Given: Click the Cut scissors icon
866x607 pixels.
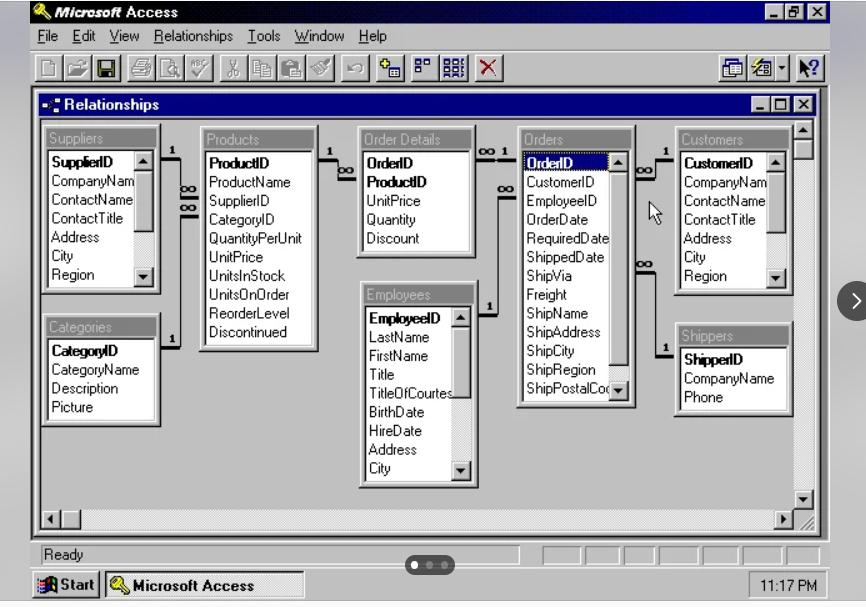Looking at the screenshot, I should coord(233,68).
